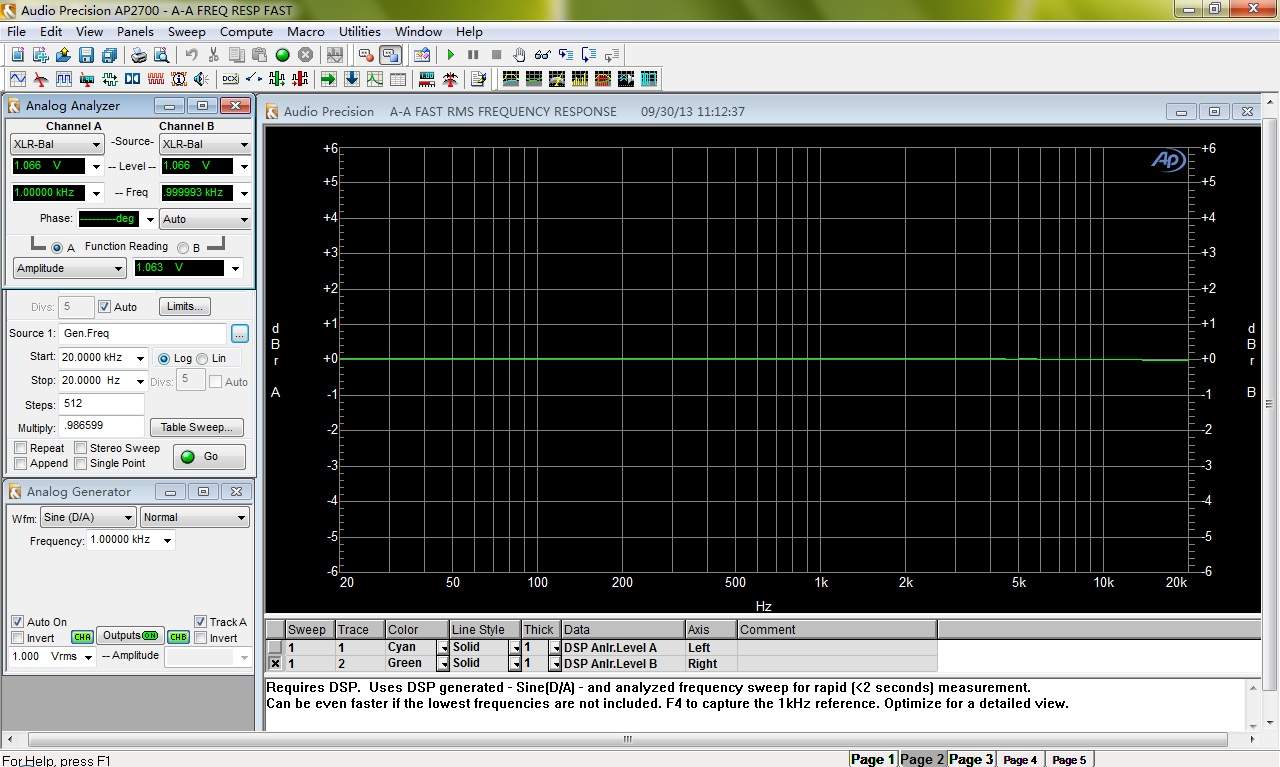Click the undo arrow toolbar icon
Image resolution: width=1280 pixels, height=767 pixels.
191,55
